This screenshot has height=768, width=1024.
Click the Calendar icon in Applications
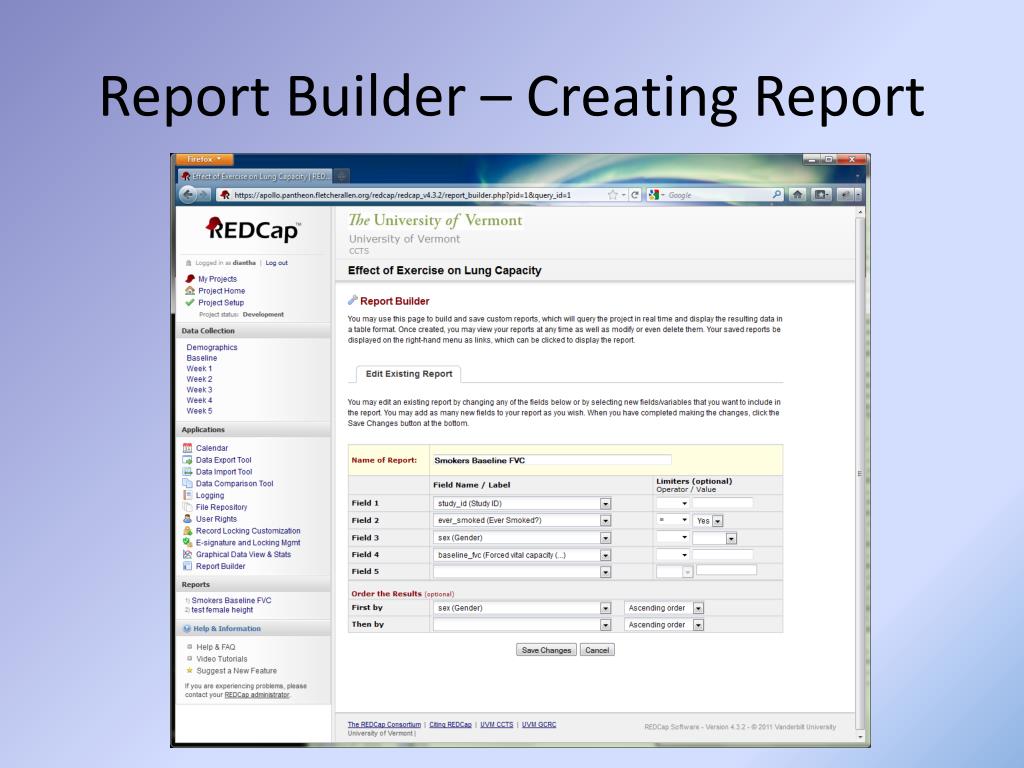coord(187,448)
